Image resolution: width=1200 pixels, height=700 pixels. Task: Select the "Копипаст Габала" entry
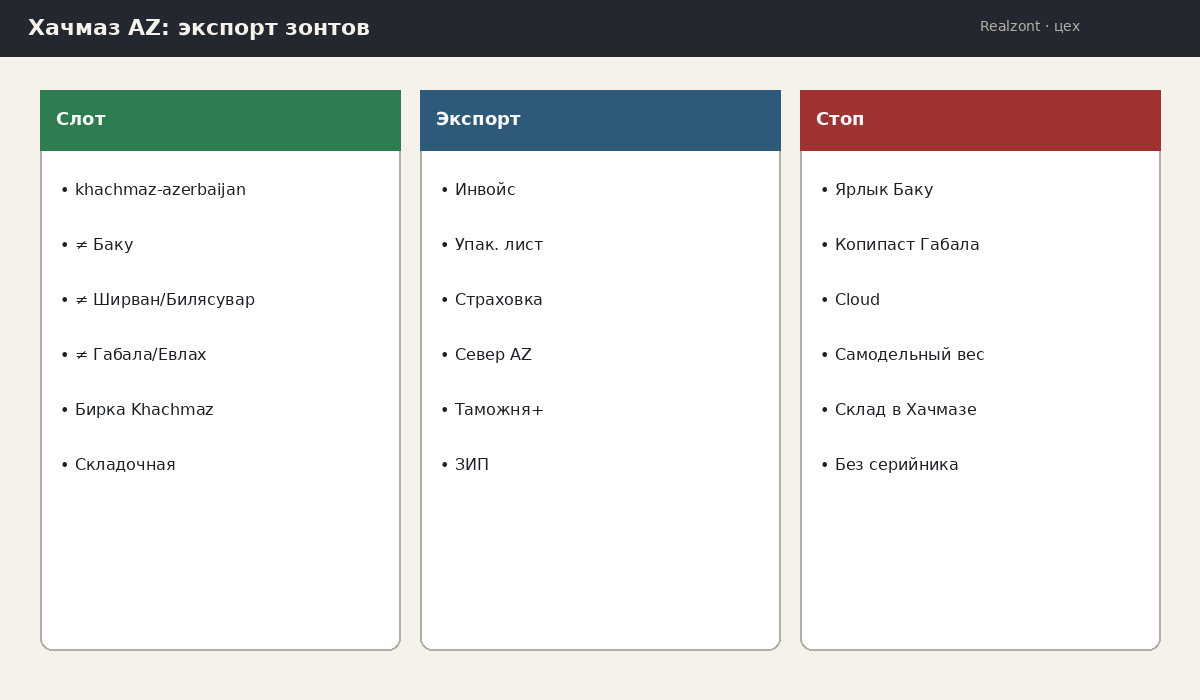point(900,245)
